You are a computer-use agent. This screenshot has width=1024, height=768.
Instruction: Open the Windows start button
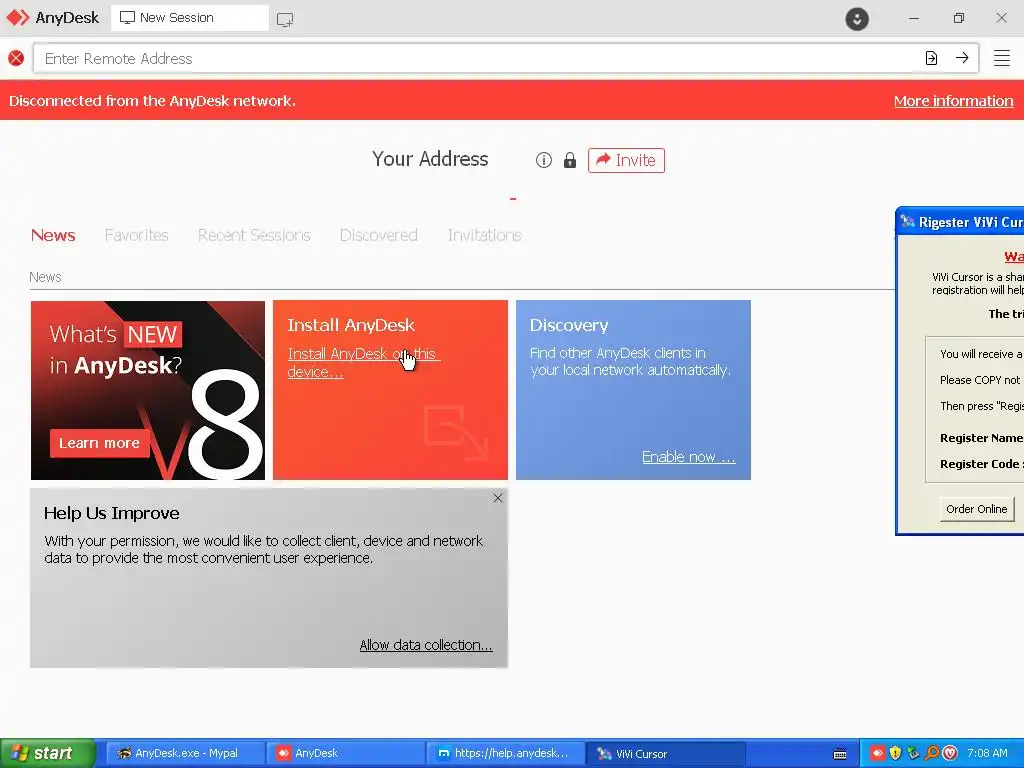pyautogui.click(x=48, y=753)
